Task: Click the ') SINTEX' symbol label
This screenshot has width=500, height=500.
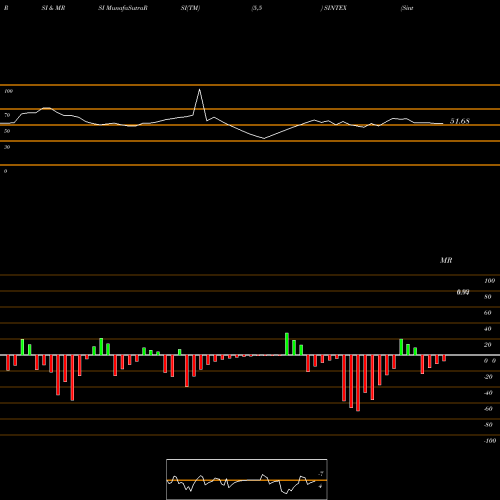Action: coord(334,8)
